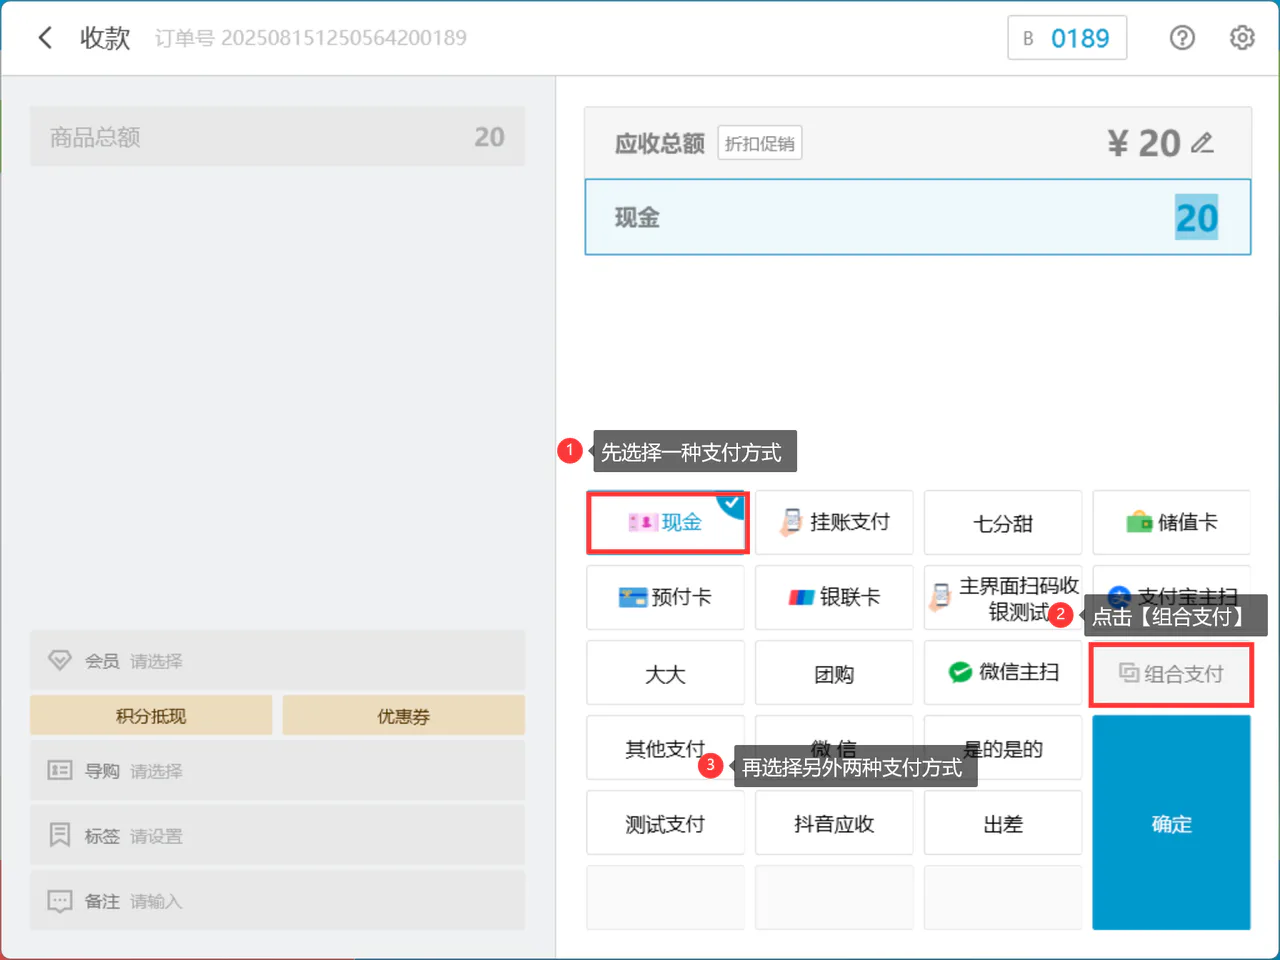The height and width of the screenshot is (960, 1280).
Task: Pick 储值卡 stored-value card payment
Action: [1171, 522]
